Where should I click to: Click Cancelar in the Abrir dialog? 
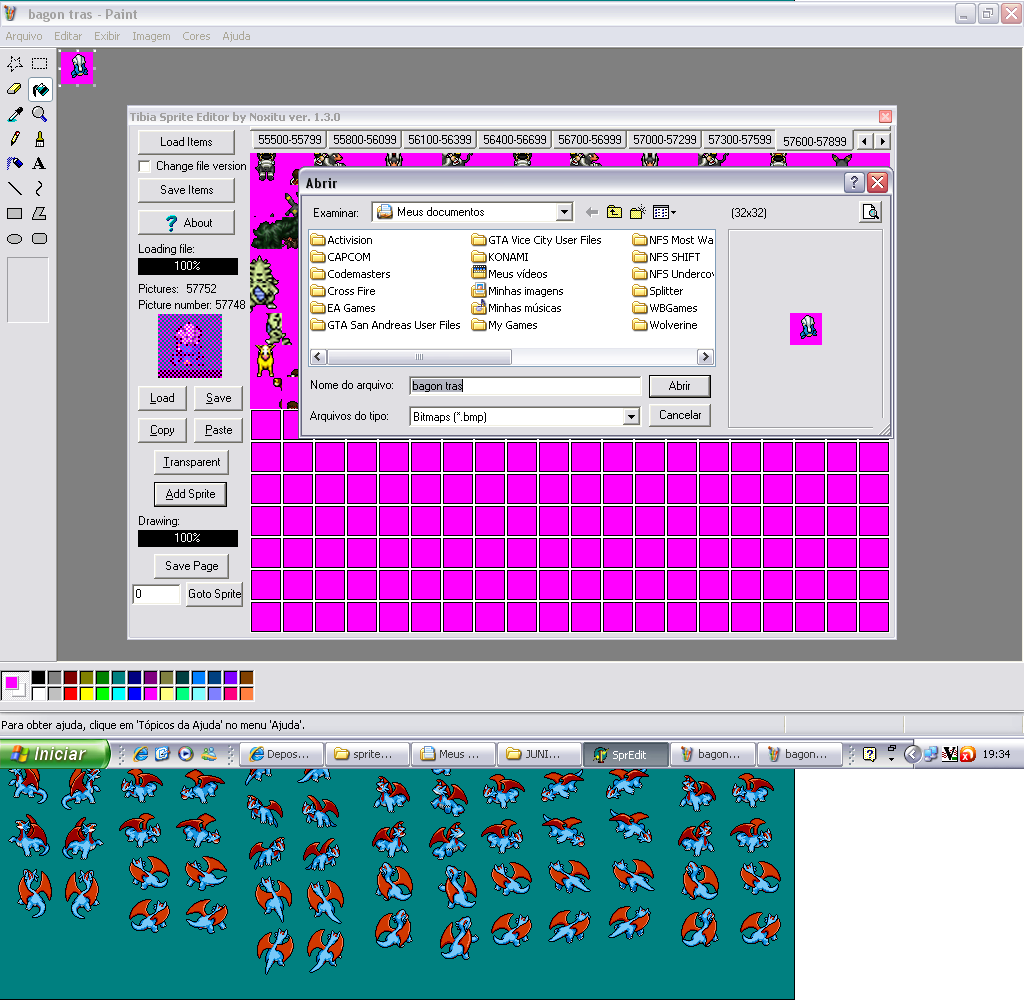tap(679, 415)
